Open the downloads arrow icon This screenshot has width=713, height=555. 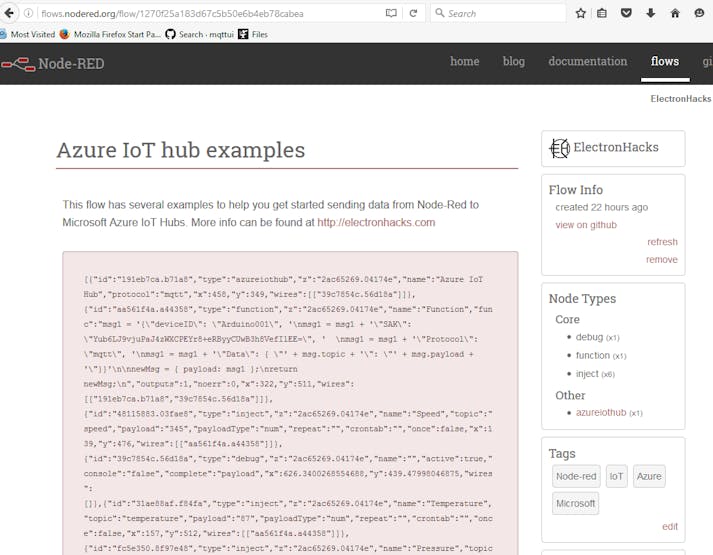click(x=651, y=13)
